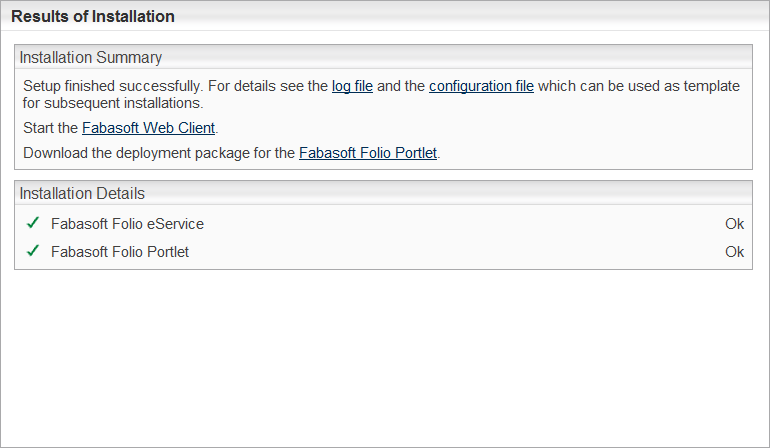Click green checkmark beside Fabasoft Folio eService

pos(33,224)
